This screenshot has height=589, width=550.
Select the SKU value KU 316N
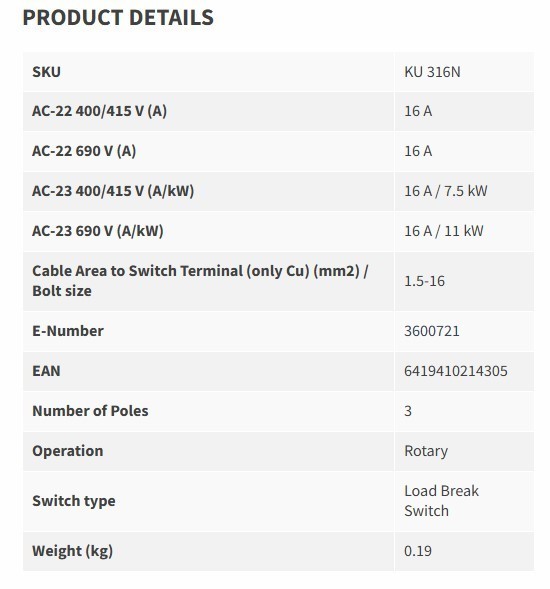[x=432, y=72]
